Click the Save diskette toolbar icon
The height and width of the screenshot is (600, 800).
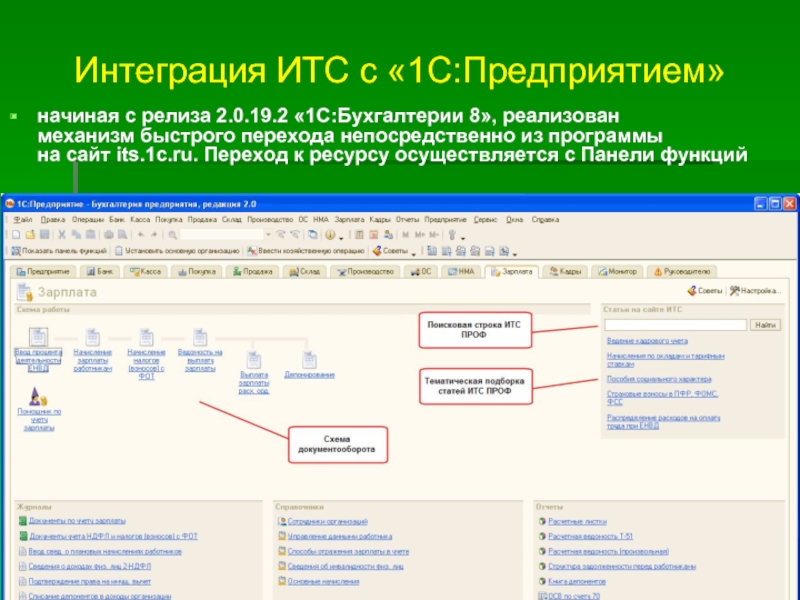click(44, 235)
